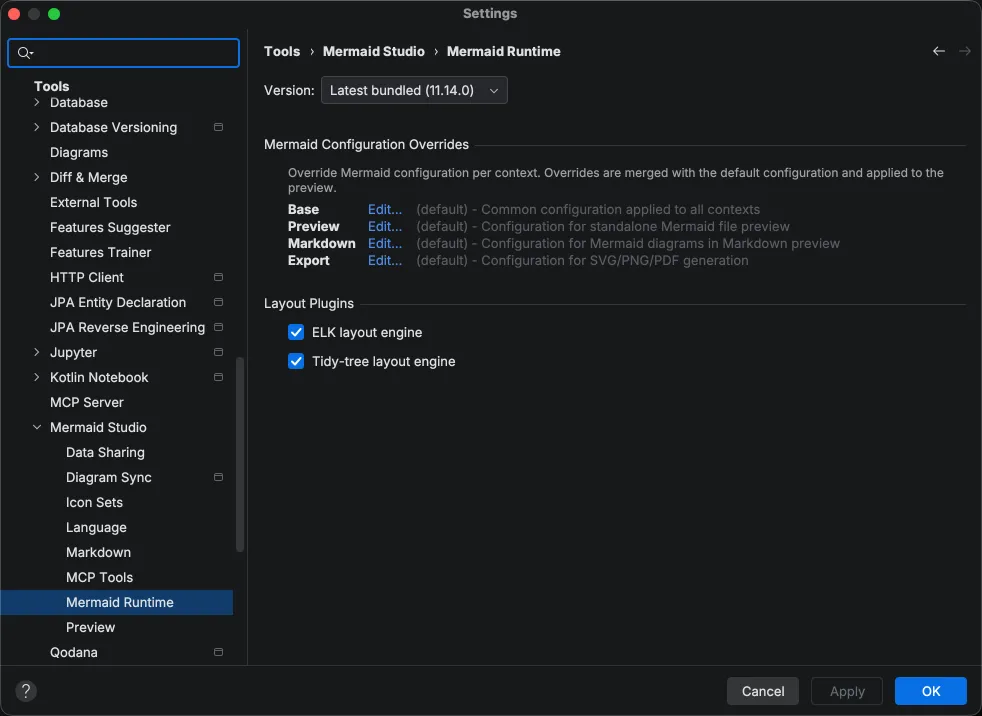Open Preview under Mermaid Studio tree
Image resolution: width=982 pixels, height=716 pixels.
(91, 627)
